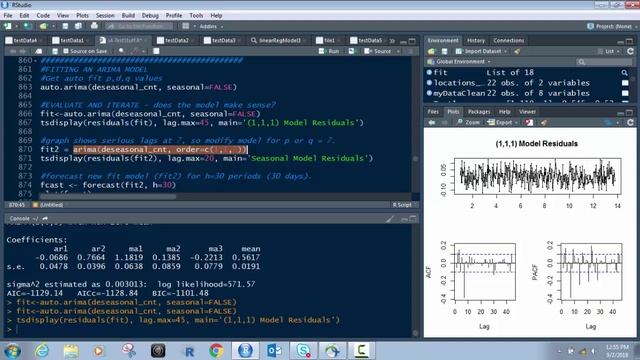Image resolution: width=640 pixels, height=360 pixels.
Task: Switch to the Files tab
Action: tap(433, 111)
